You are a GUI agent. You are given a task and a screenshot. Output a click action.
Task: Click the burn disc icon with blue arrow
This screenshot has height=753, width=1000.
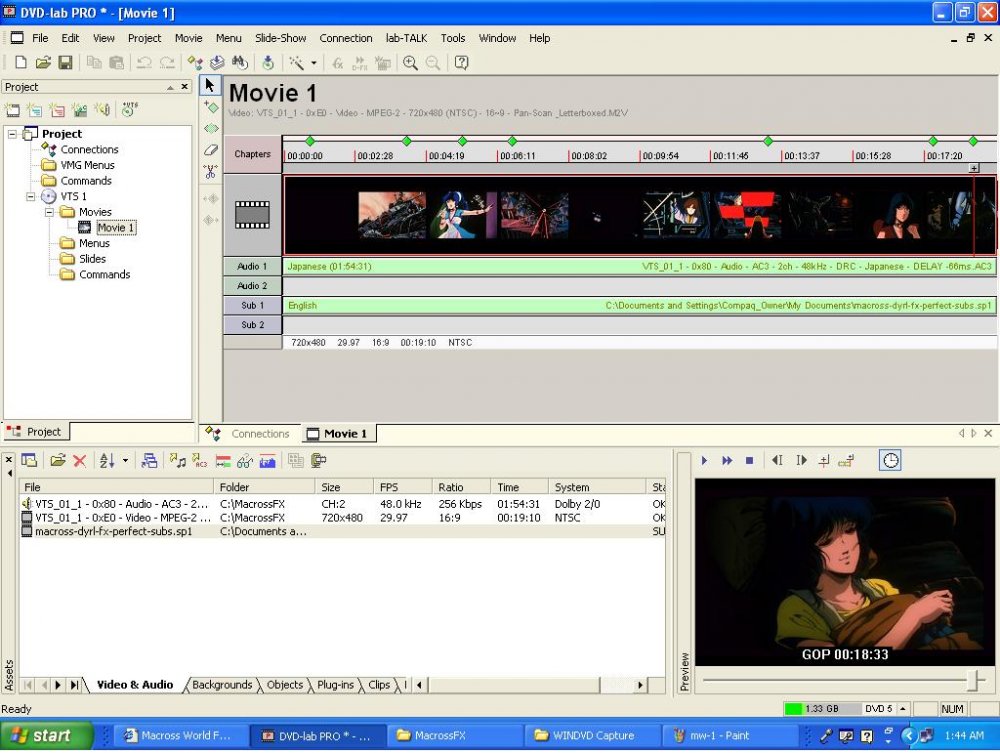[268, 62]
